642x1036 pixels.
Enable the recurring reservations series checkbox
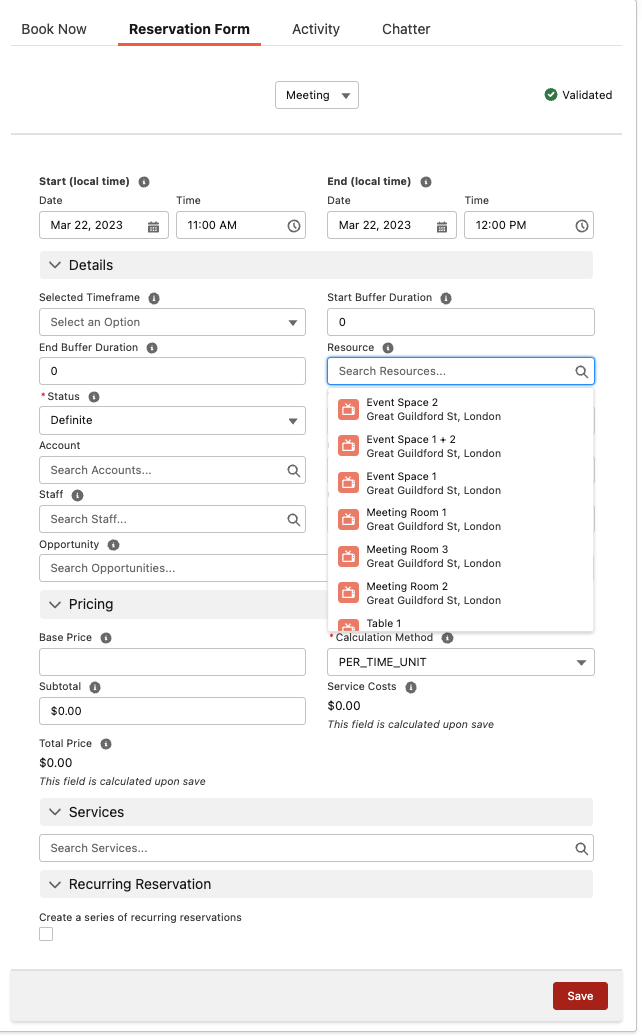(x=46, y=934)
